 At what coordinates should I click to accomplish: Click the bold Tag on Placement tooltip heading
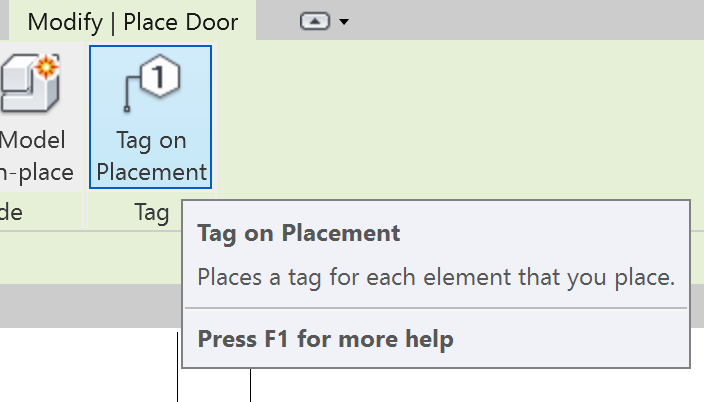299,234
